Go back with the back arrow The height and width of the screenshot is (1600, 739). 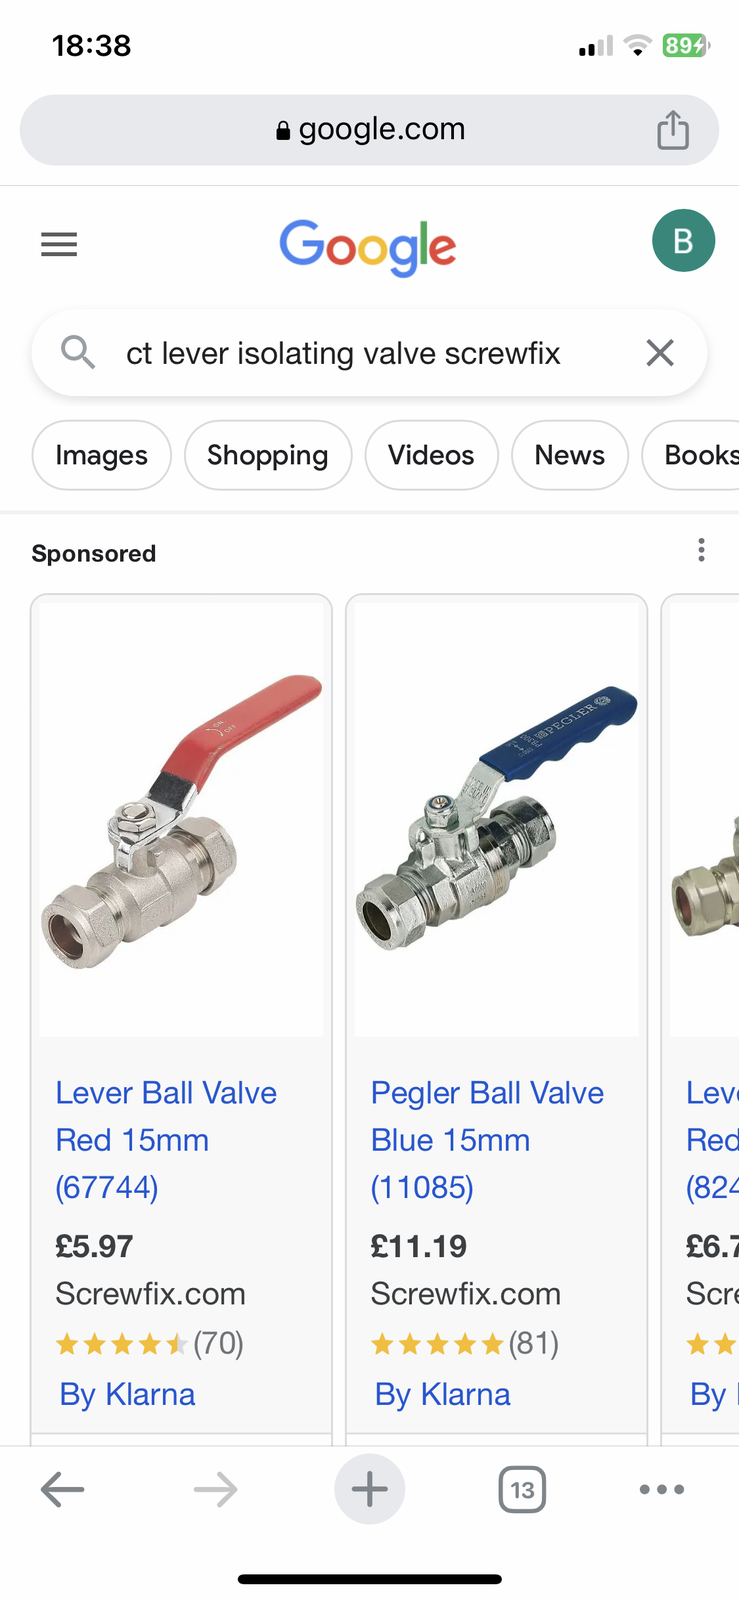tap(62, 1490)
